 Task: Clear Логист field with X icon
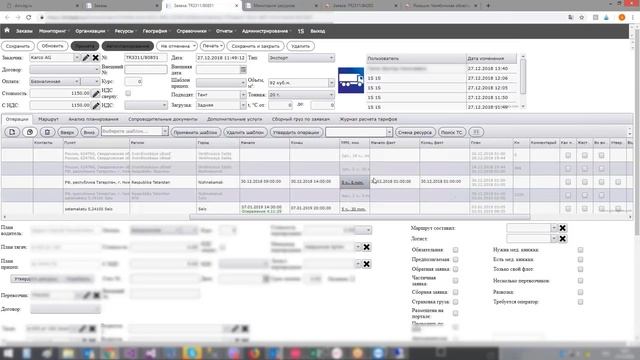pos(562,238)
